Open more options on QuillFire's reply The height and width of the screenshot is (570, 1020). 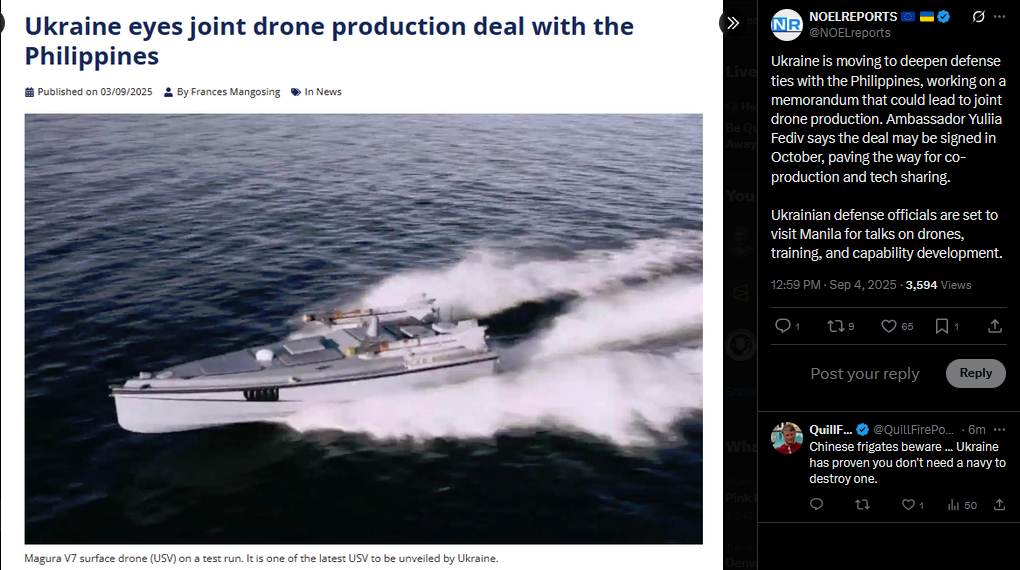[x=1000, y=429]
